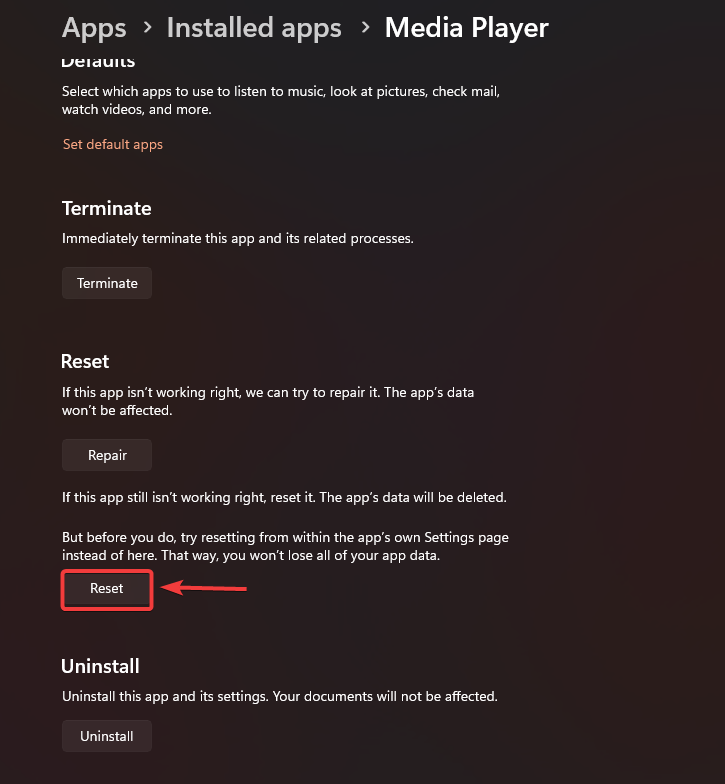Screen dimensions: 725x784
Task: Click the 'we can try to repair it' text
Action: [327, 392]
